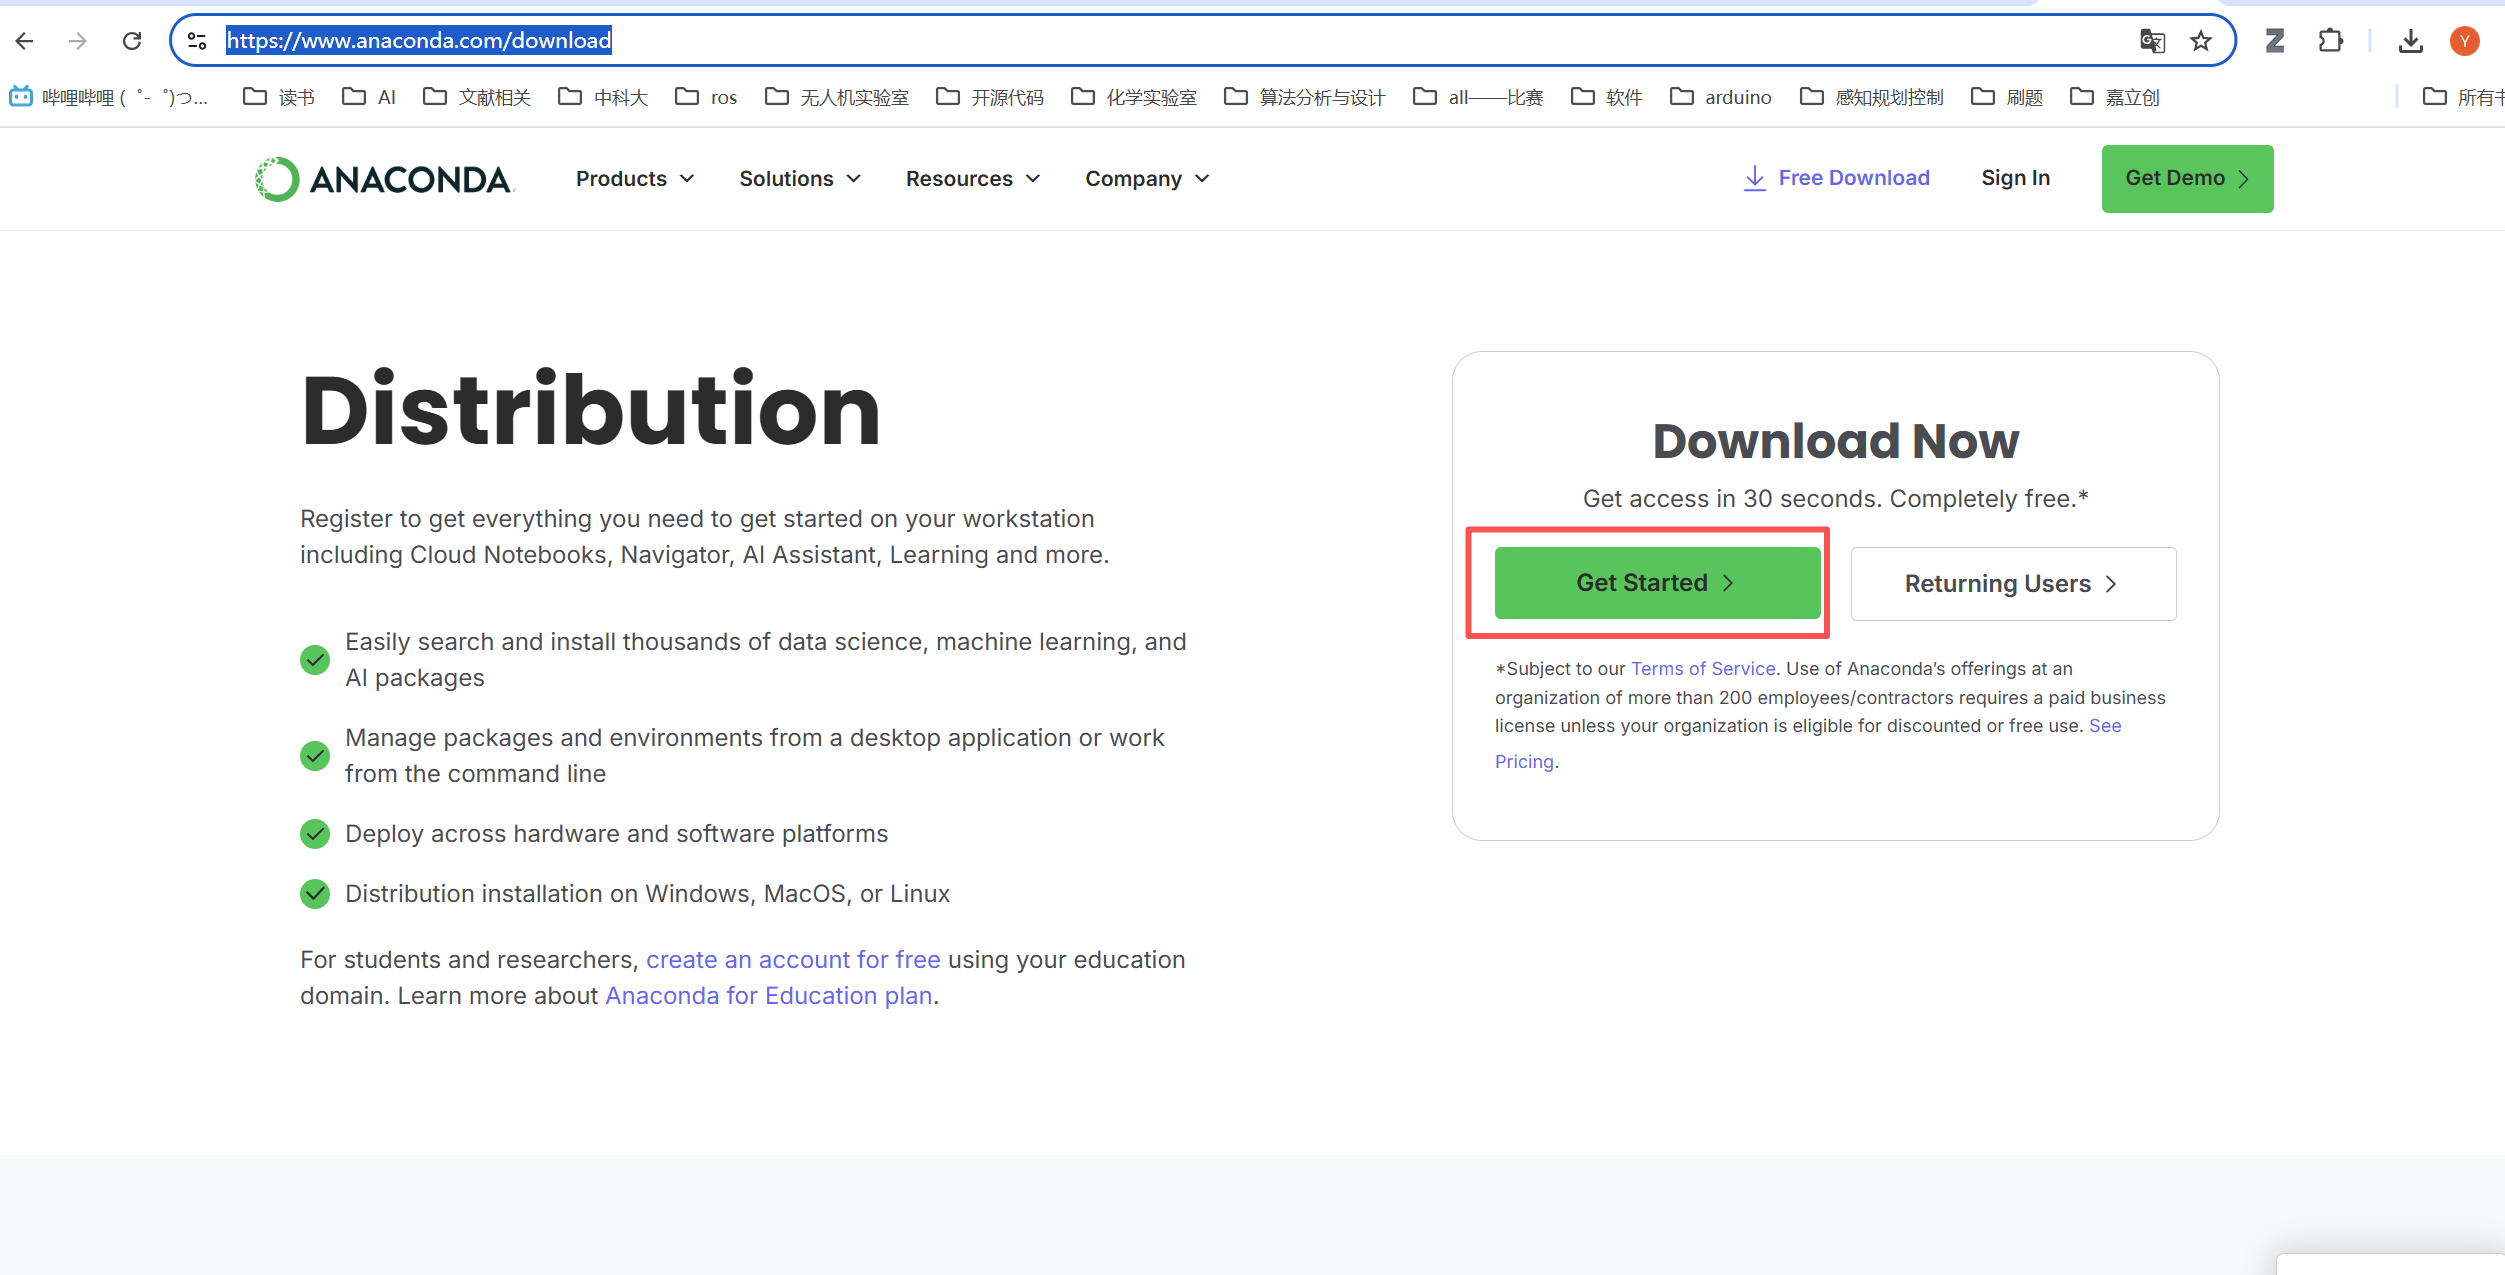
Task: Click the browser back arrow
Action: pyautogui.click(x=25, y=41)
